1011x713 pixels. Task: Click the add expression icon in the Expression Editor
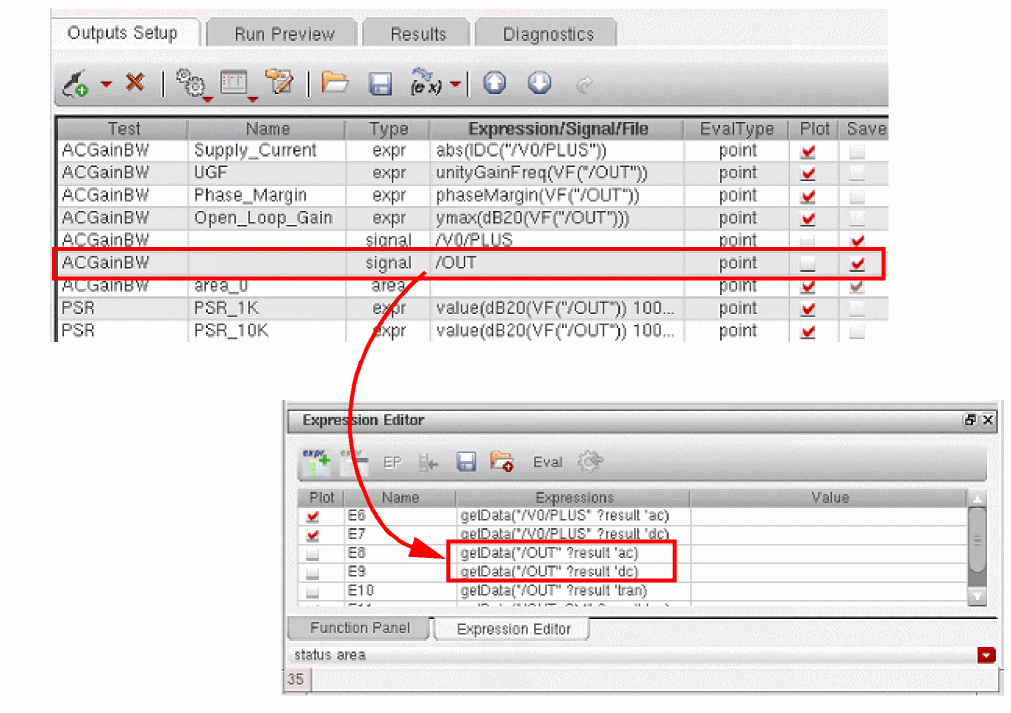coord(316,462)
